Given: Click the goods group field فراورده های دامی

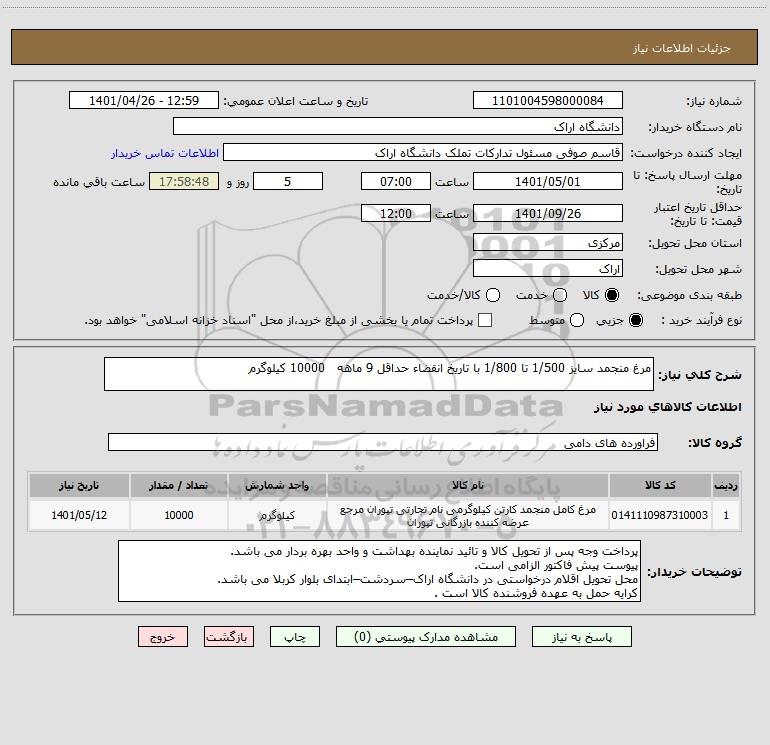Looking at the screenshot, I should pos(383,442).
